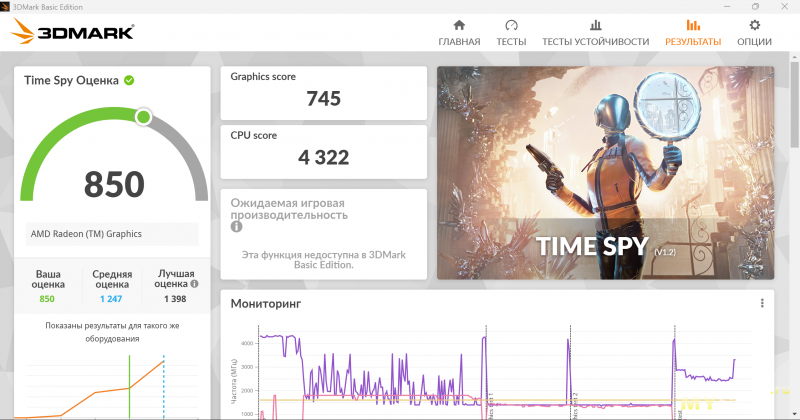Click the green knob on score gauge

143,117
